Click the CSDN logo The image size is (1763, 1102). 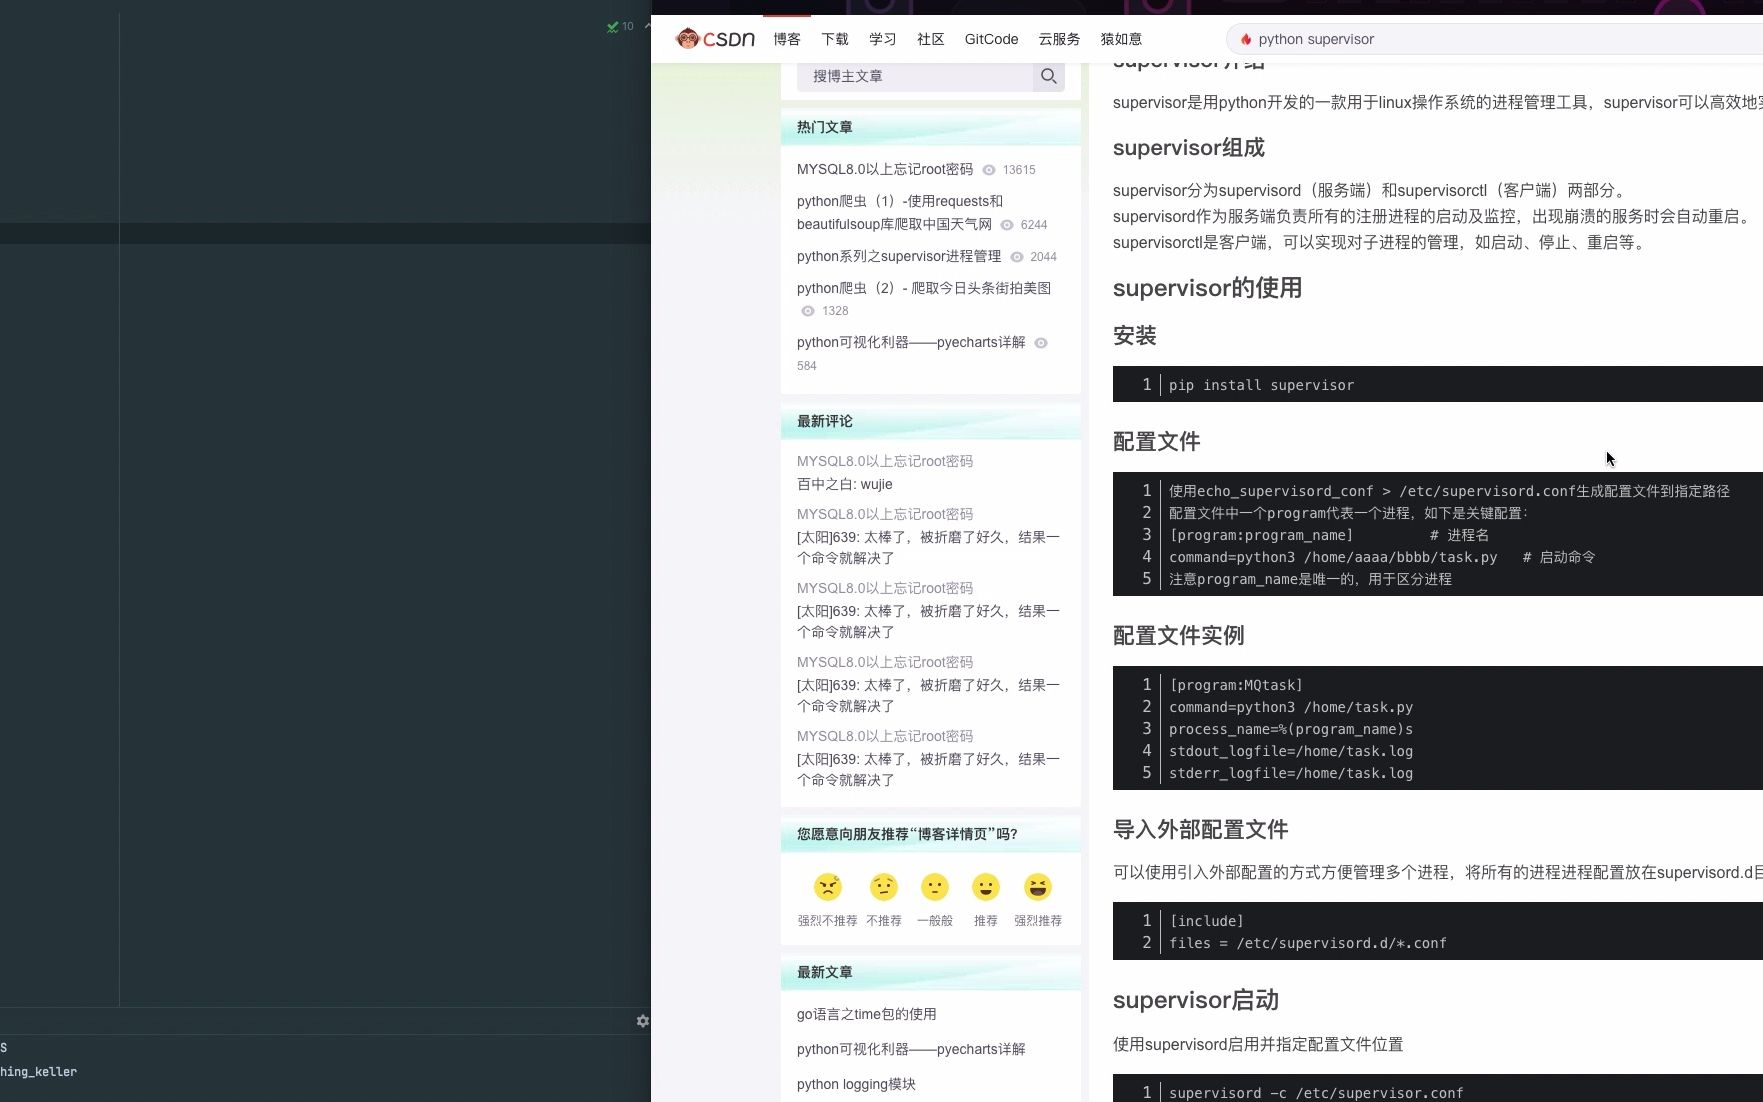(x=715, y=39)
